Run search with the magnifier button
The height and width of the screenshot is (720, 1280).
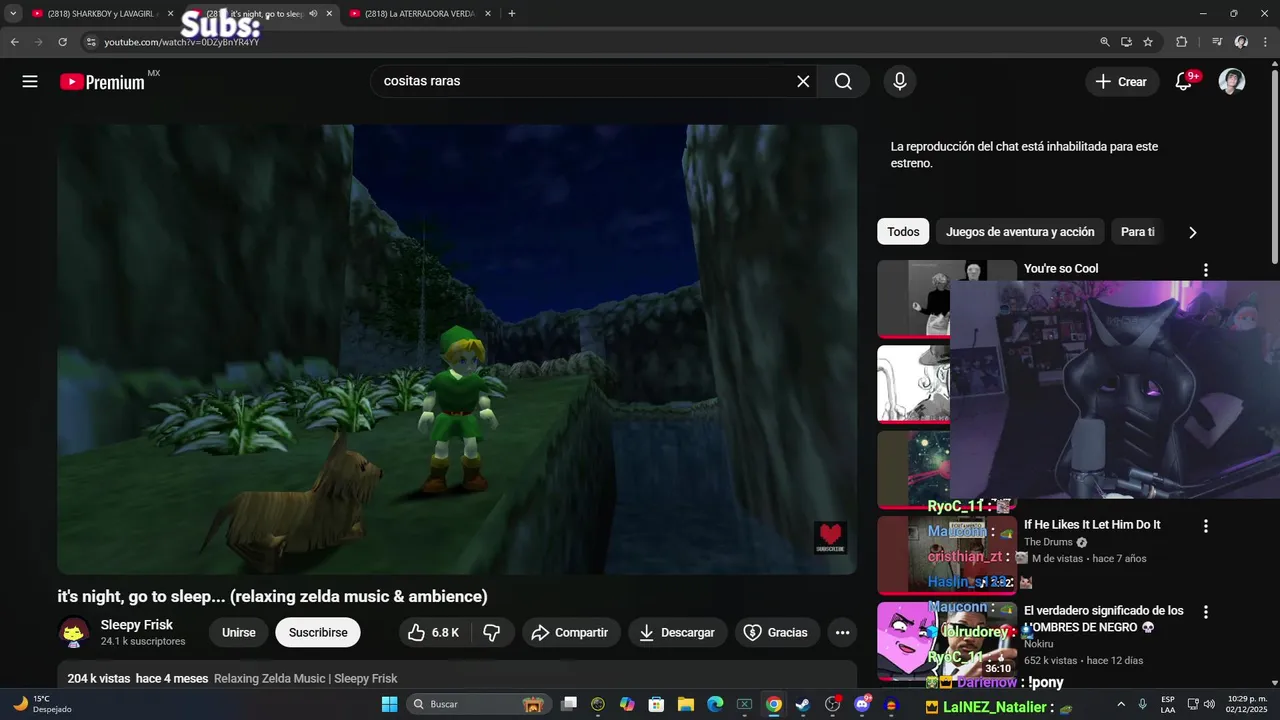843,82
